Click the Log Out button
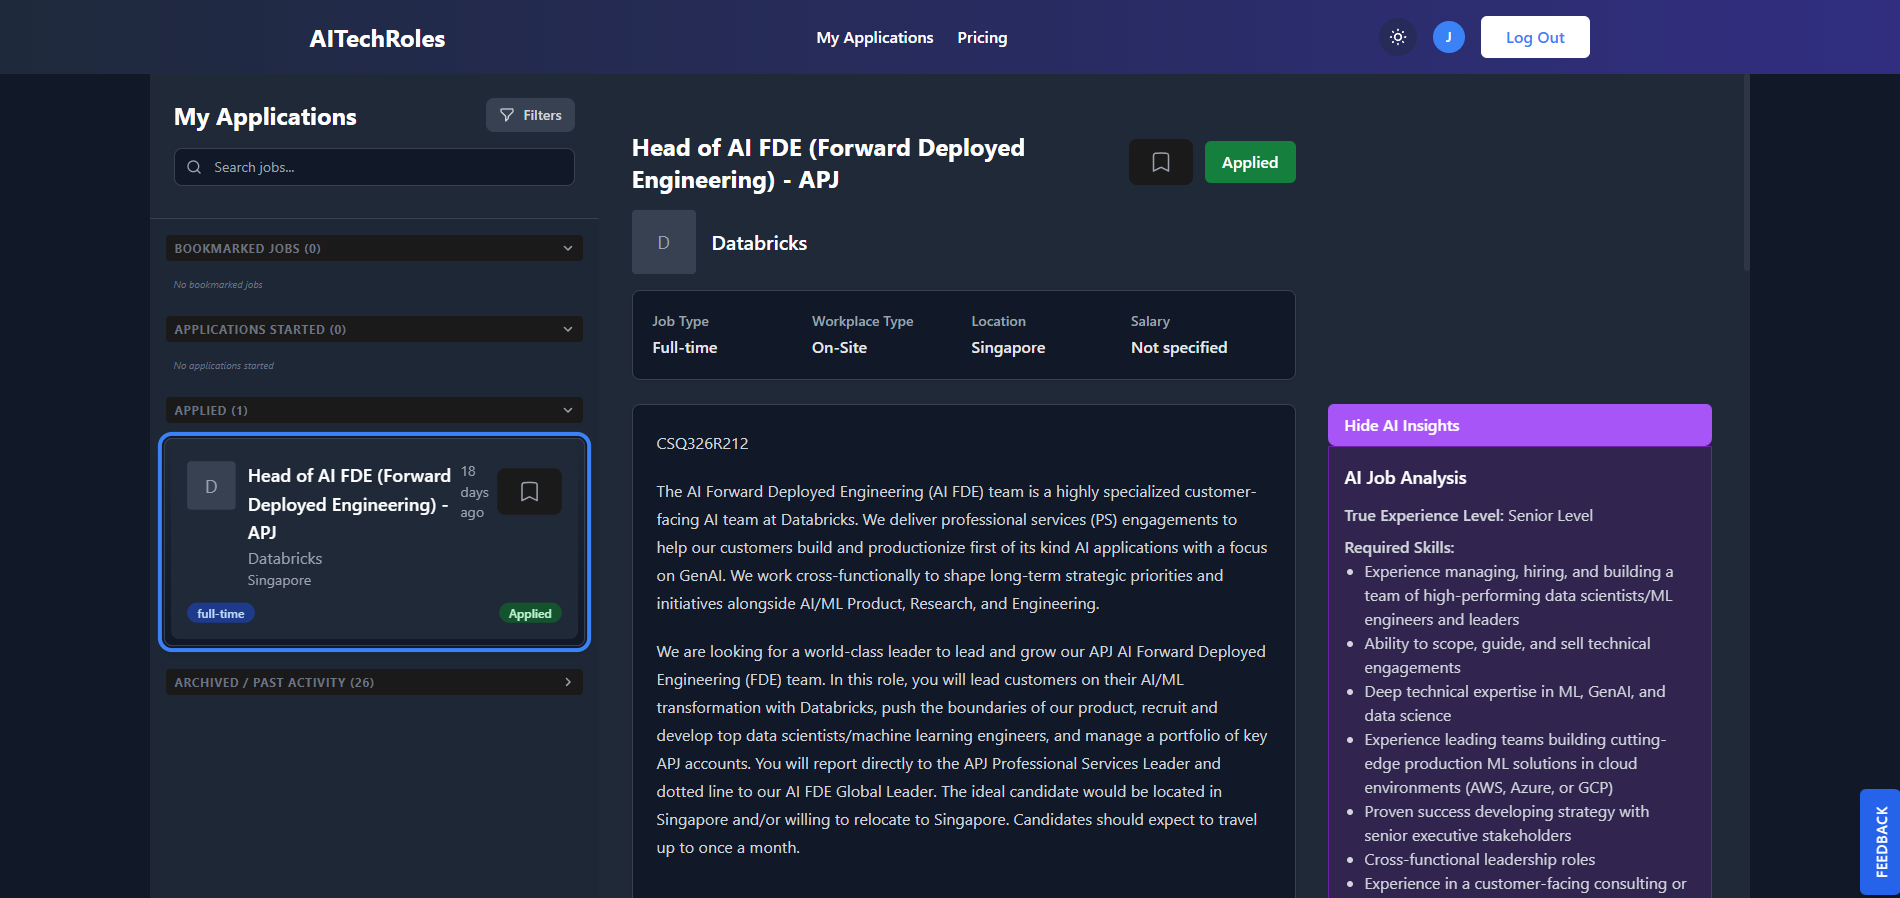The width and height of the screenshot is (1900, 898). 1535,37
